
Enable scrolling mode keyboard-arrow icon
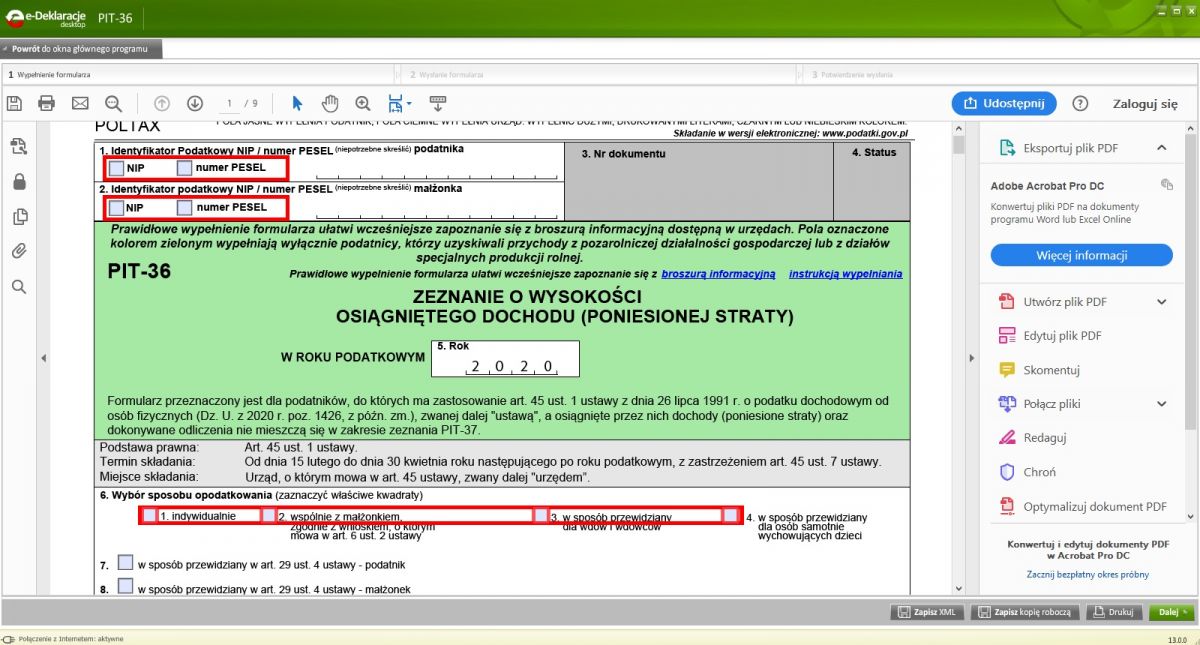point(437,102)
